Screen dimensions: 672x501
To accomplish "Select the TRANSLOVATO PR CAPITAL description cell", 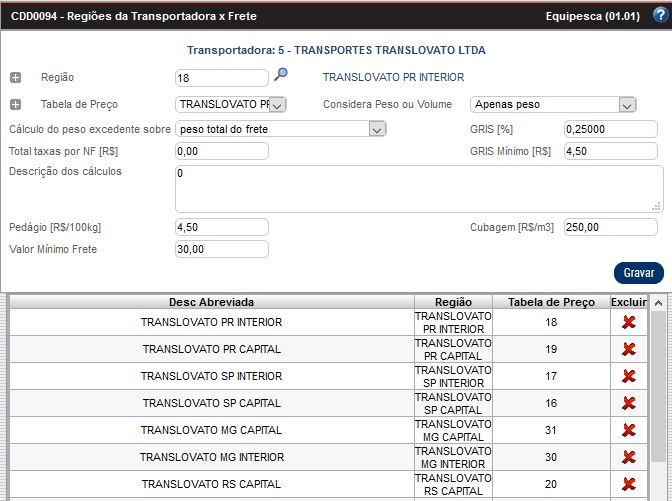I will pyautogui.click(x=212, y=349).
